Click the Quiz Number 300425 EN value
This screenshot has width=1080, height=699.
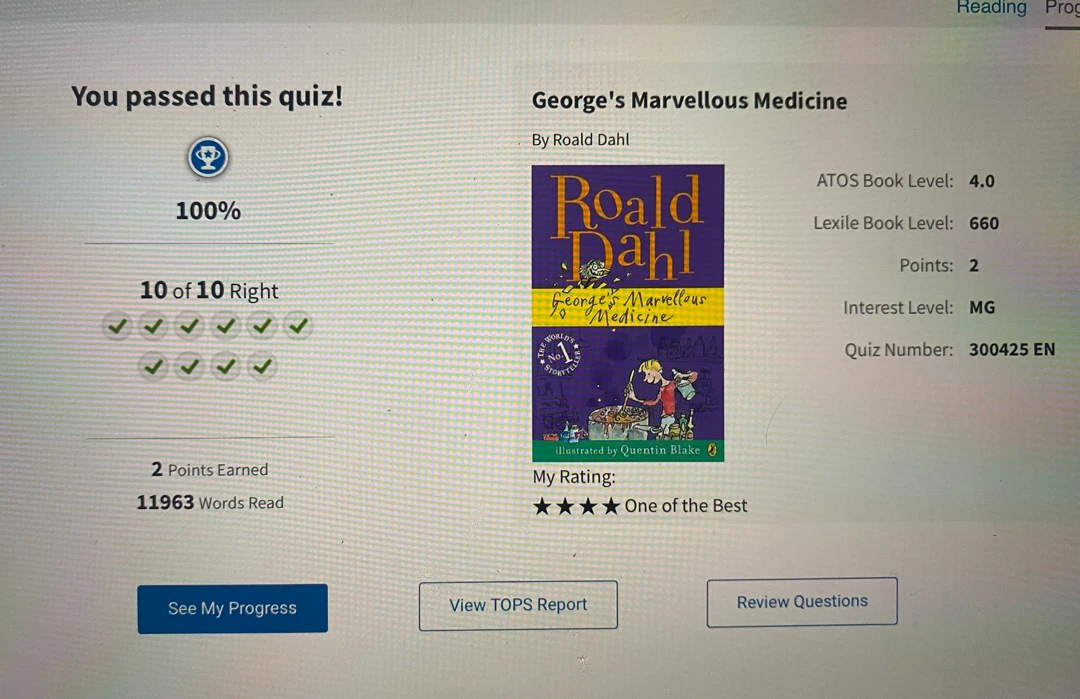click(1012, 350)
